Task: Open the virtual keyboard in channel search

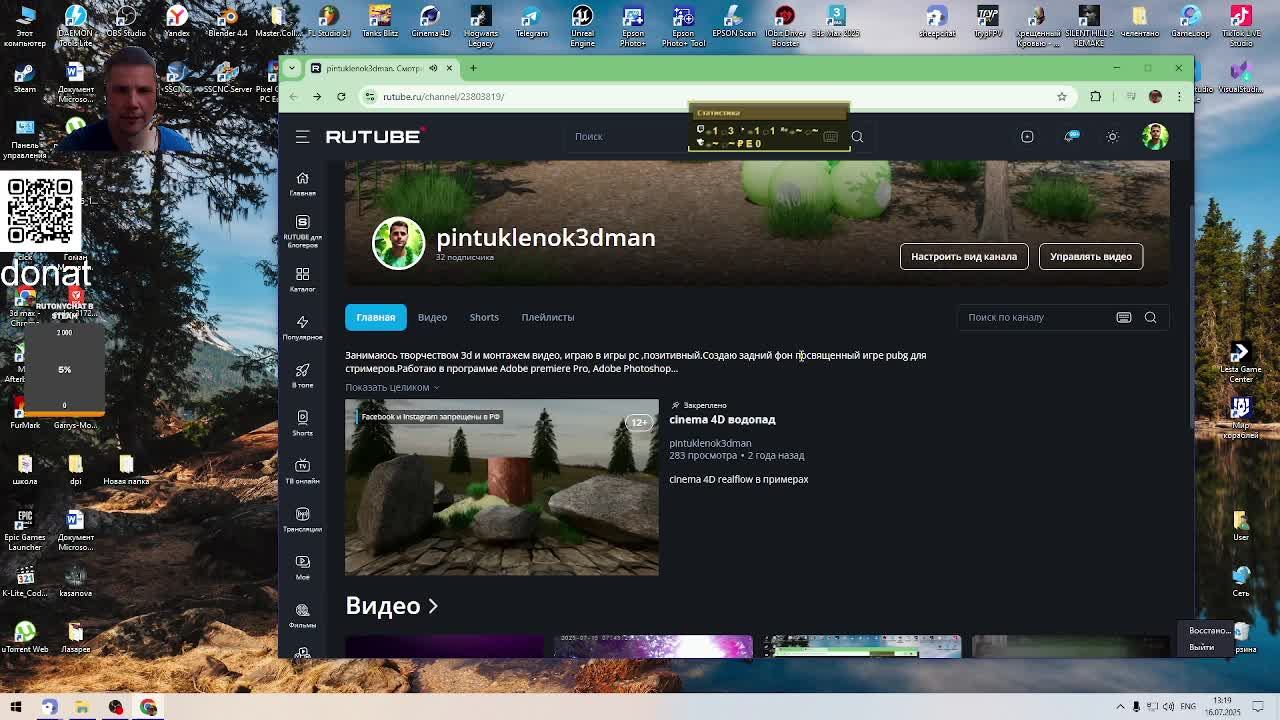Action: 1124,317
